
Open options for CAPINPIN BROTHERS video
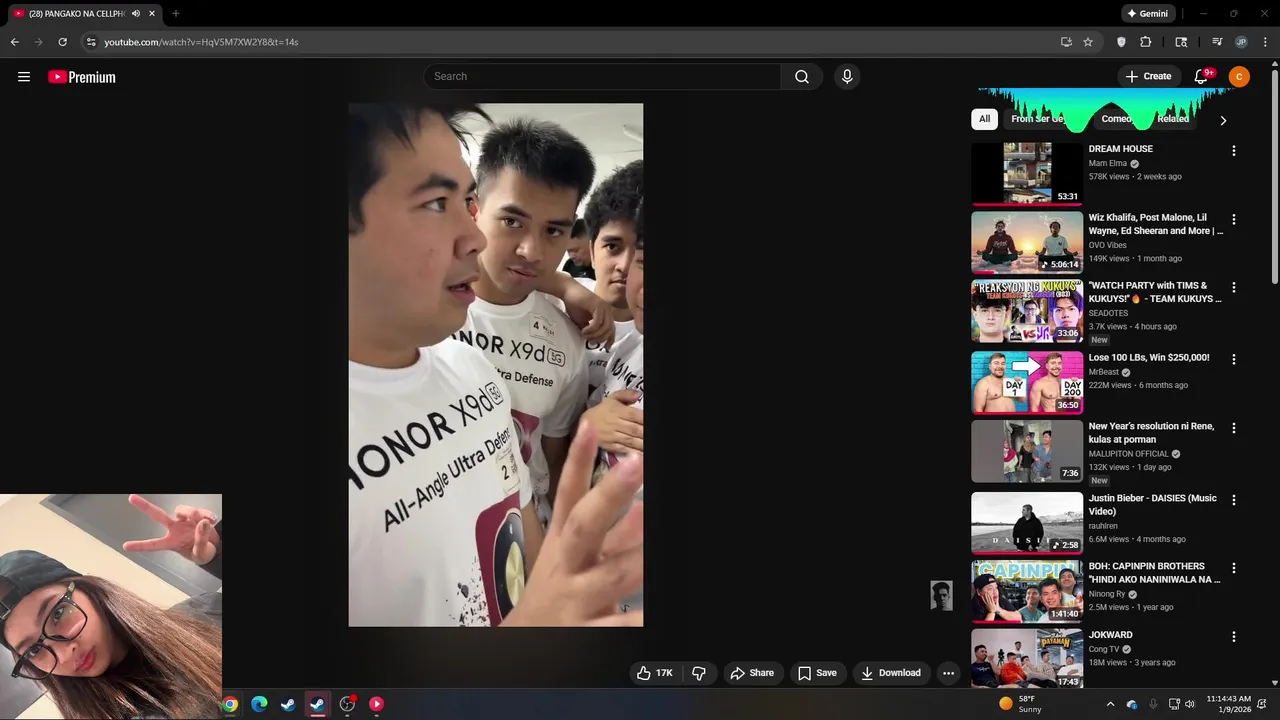[1234, 568]
